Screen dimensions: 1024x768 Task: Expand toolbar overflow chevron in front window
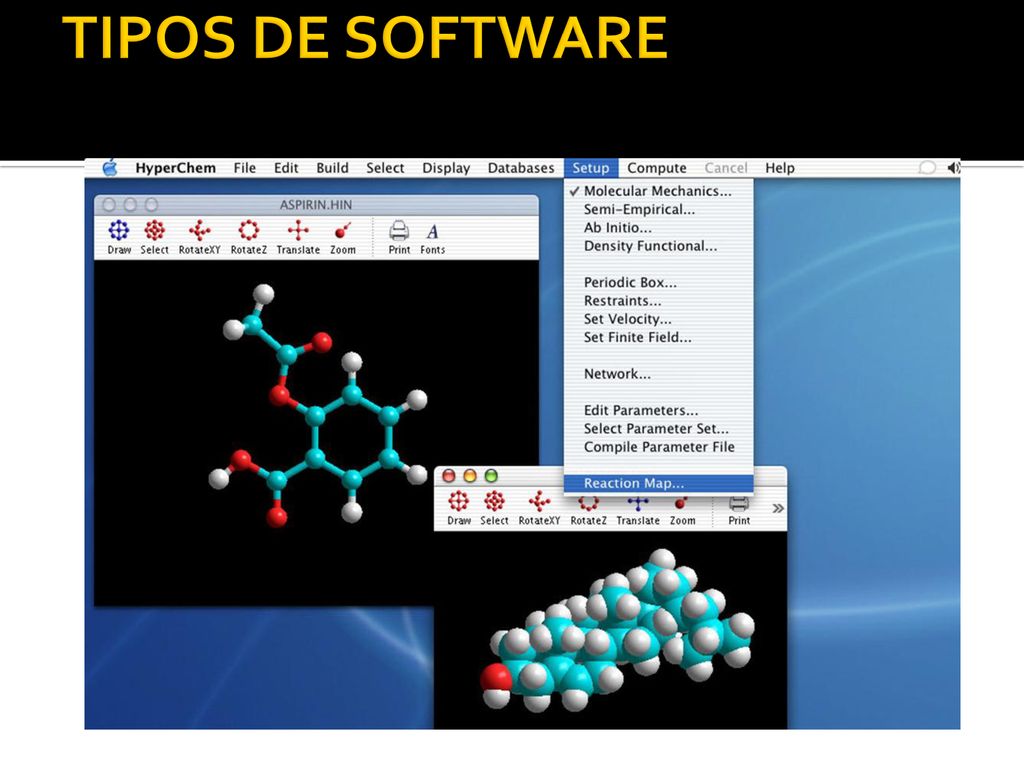point(777,508)
